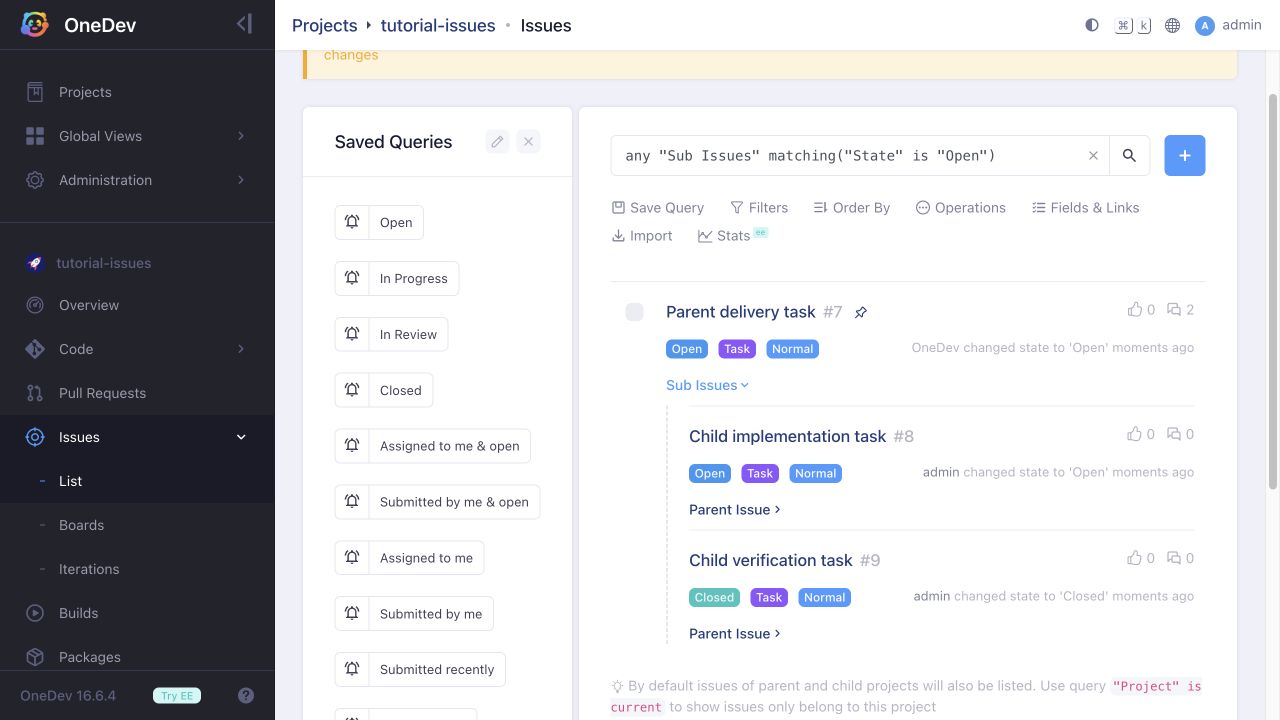Click the tutorial-issues breadcrumb link
Screen dimensions: 1280x720
click(438, 25)
